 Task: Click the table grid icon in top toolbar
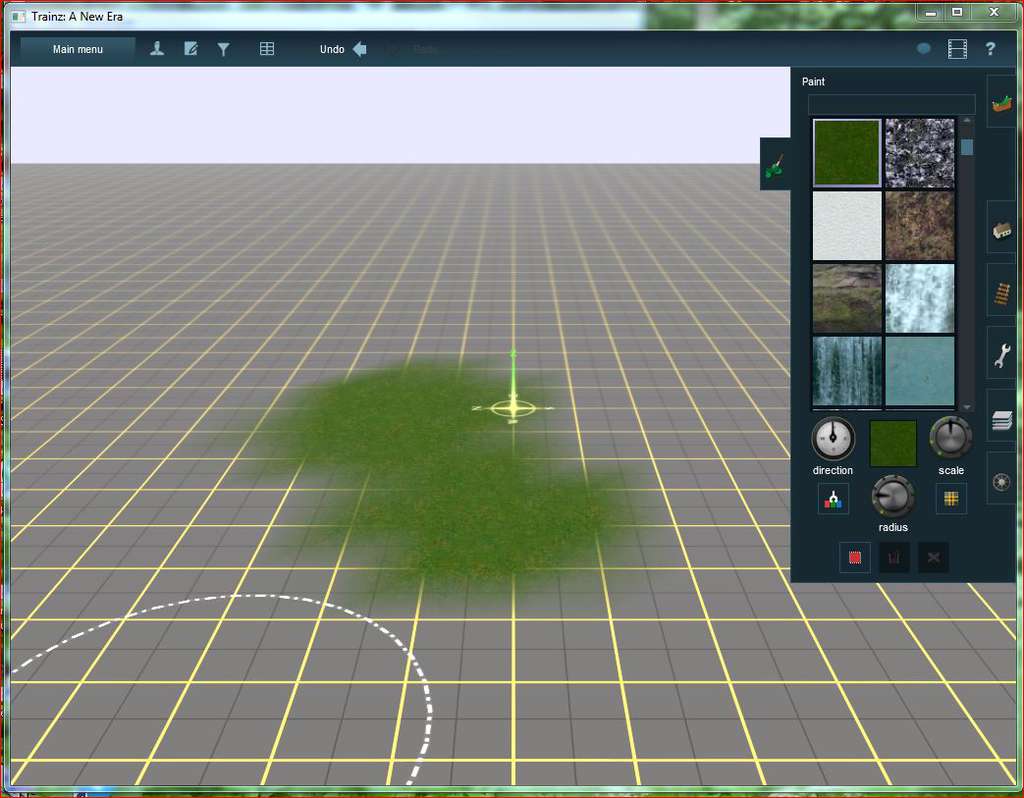(267, 49)
